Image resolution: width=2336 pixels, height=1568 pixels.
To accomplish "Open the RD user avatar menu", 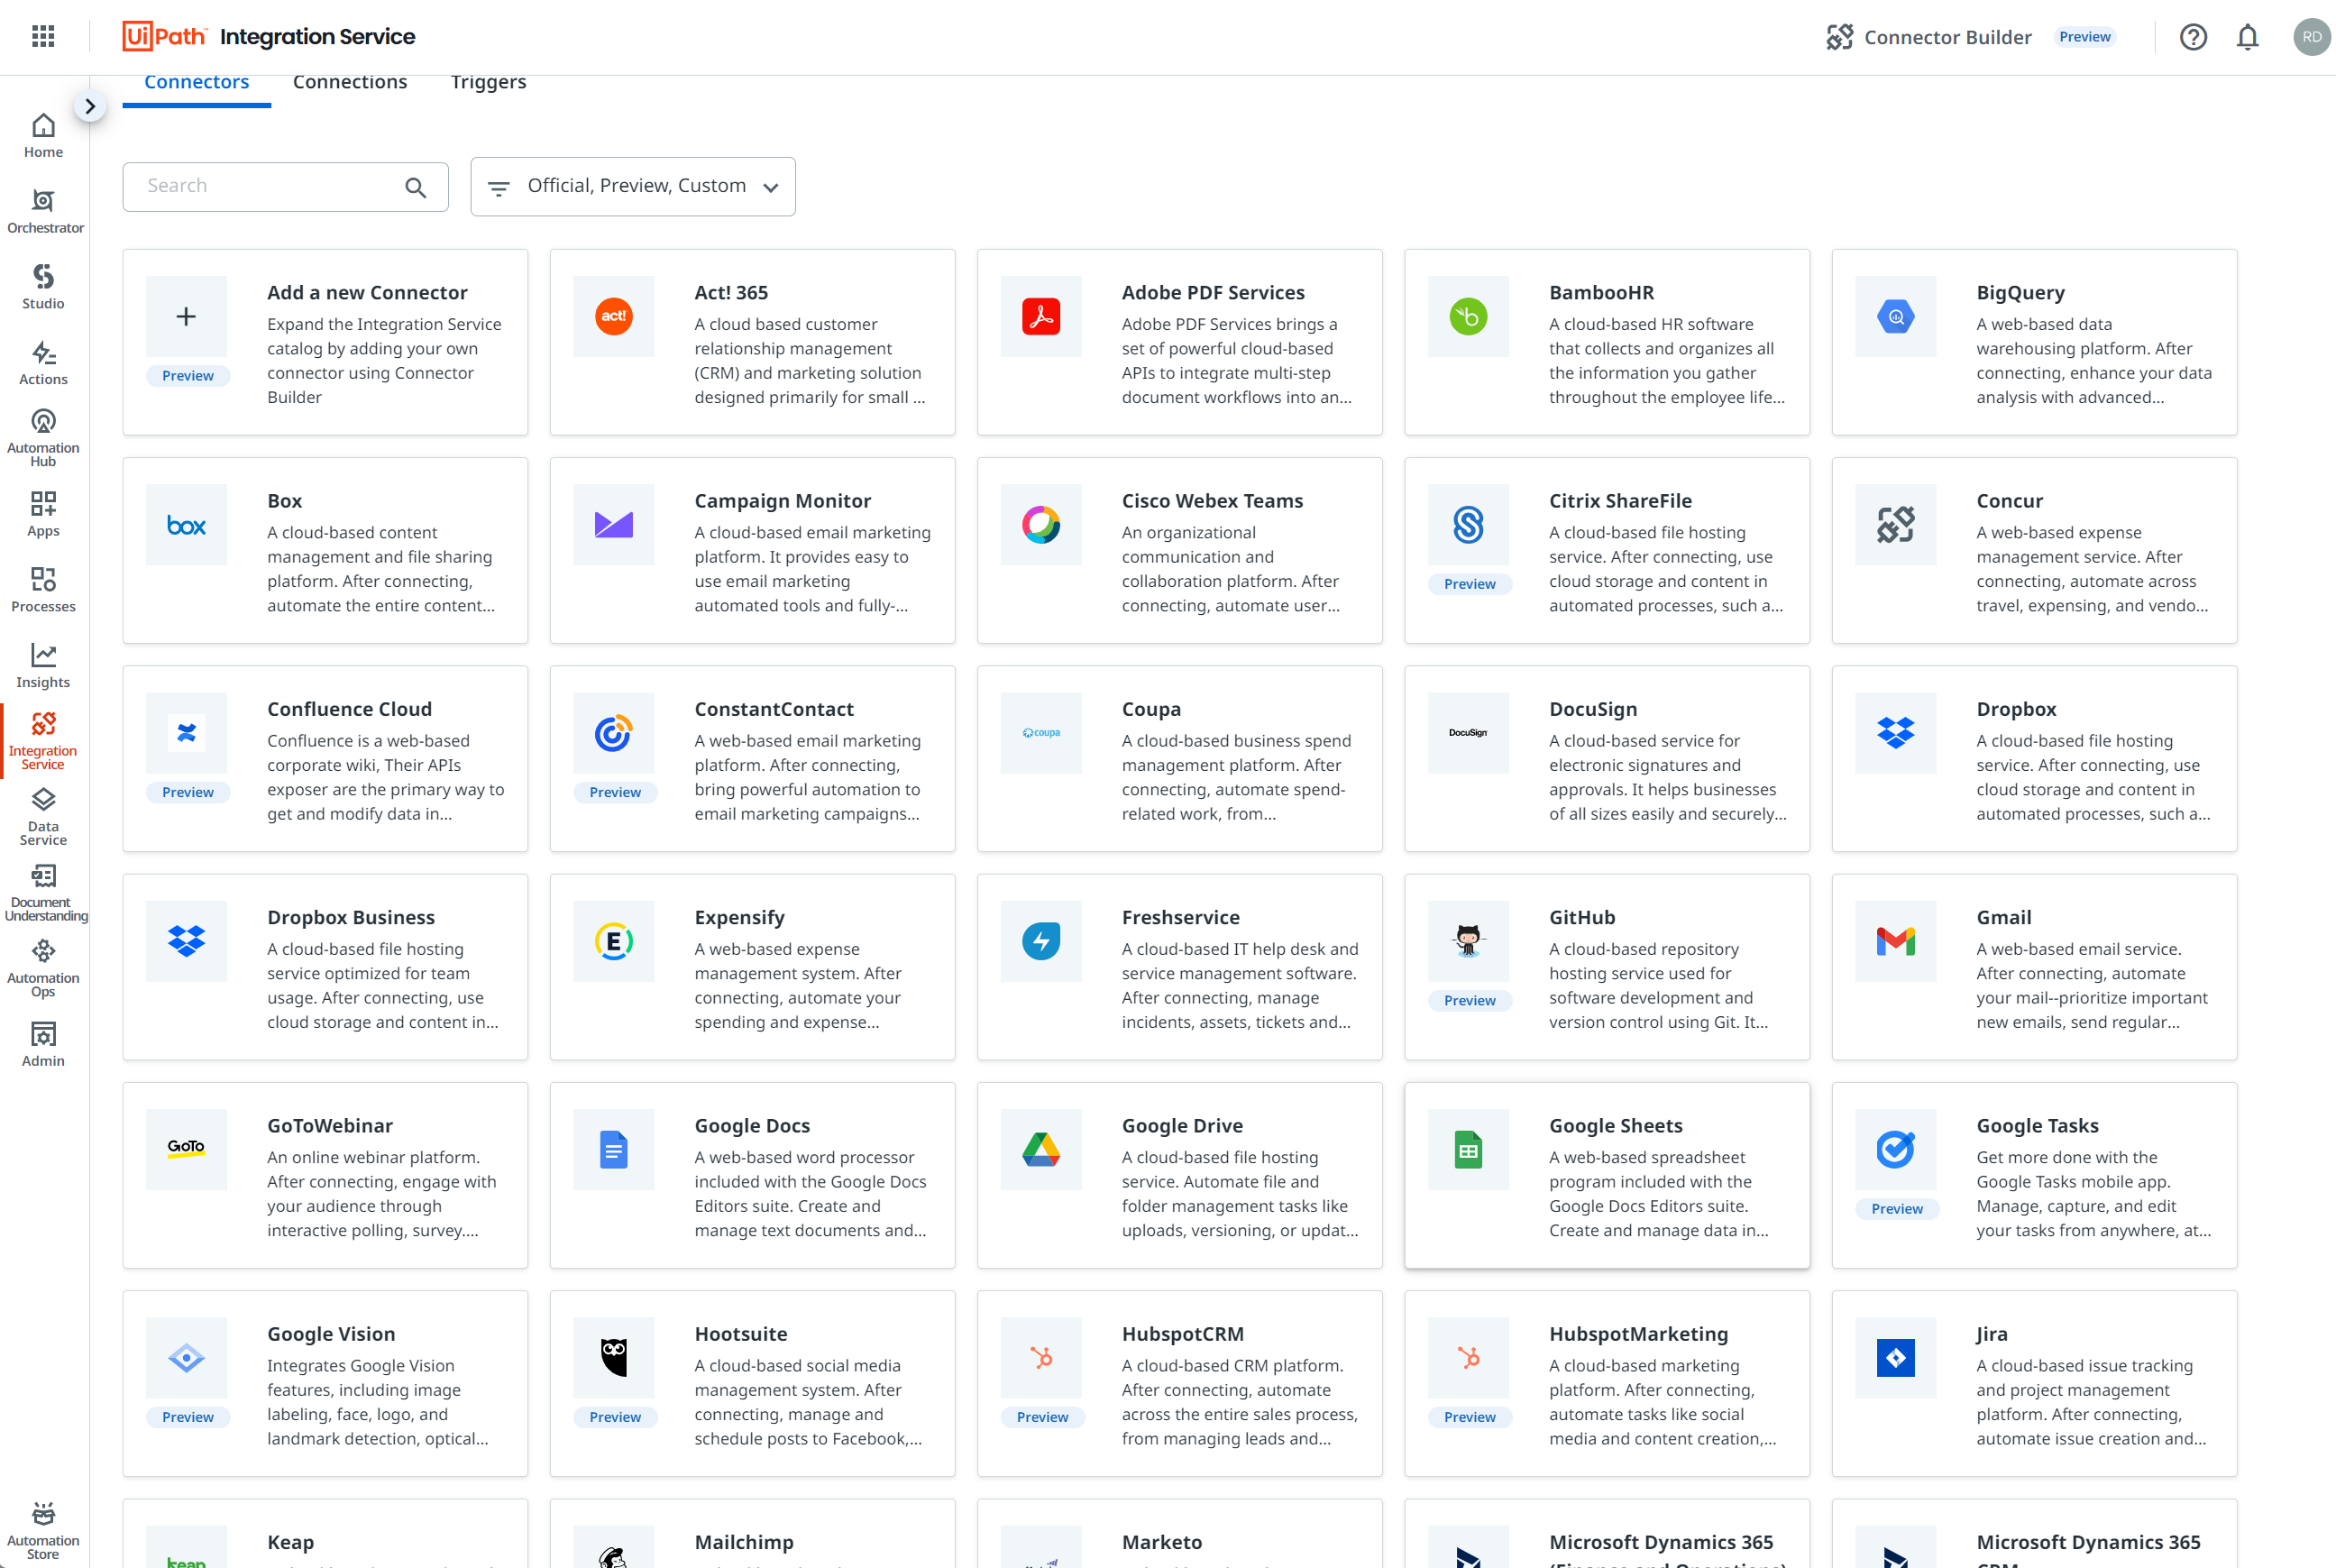I will pos(2311,37).
